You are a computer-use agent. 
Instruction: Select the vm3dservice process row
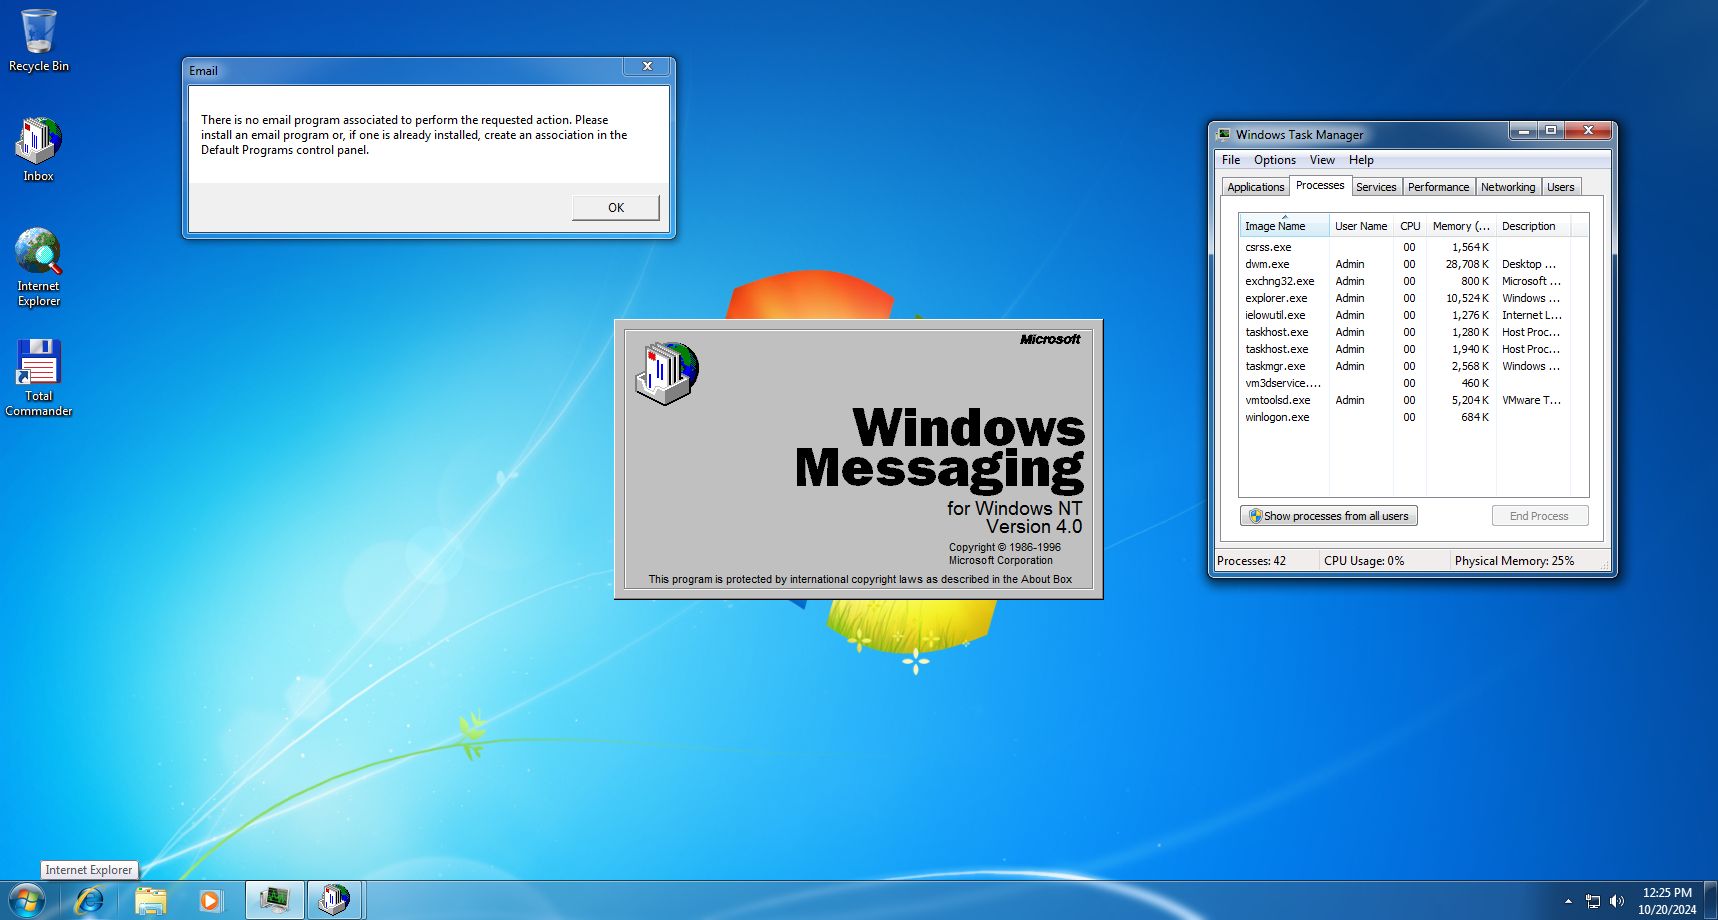(1405, 383)
